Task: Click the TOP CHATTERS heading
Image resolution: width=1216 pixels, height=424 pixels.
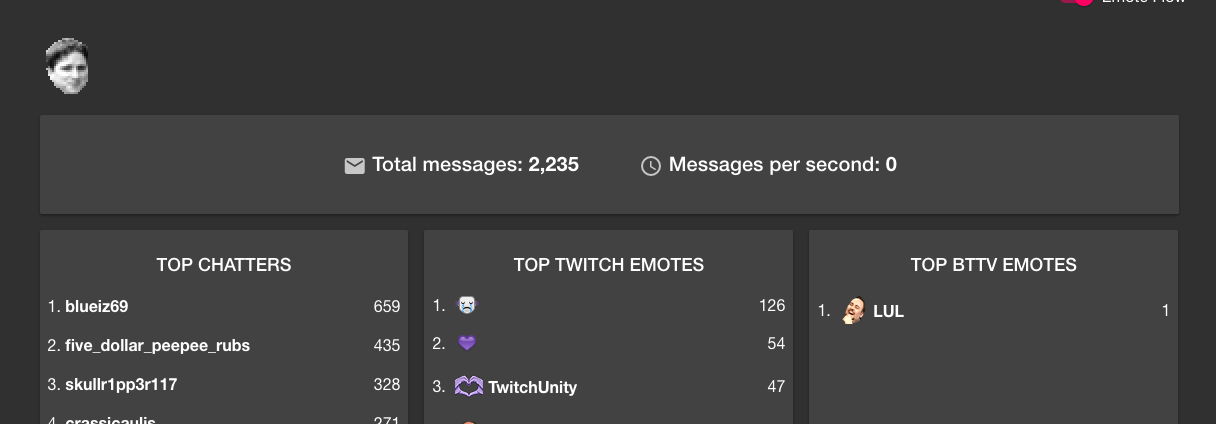Action: coord(224,265)
